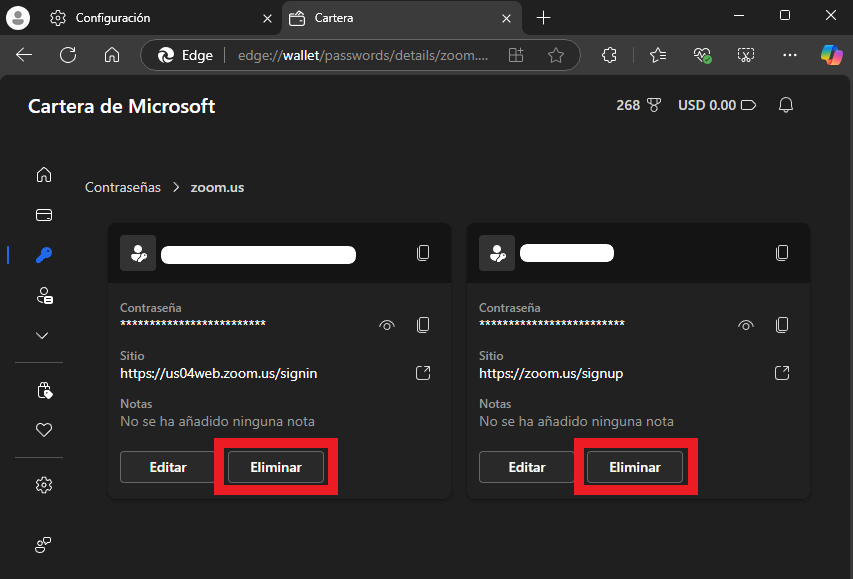Copy password of us04web.zoom.us/signin entry
Image resolution: width=853 pixels, height=579 pixels.
pos(423,325)
